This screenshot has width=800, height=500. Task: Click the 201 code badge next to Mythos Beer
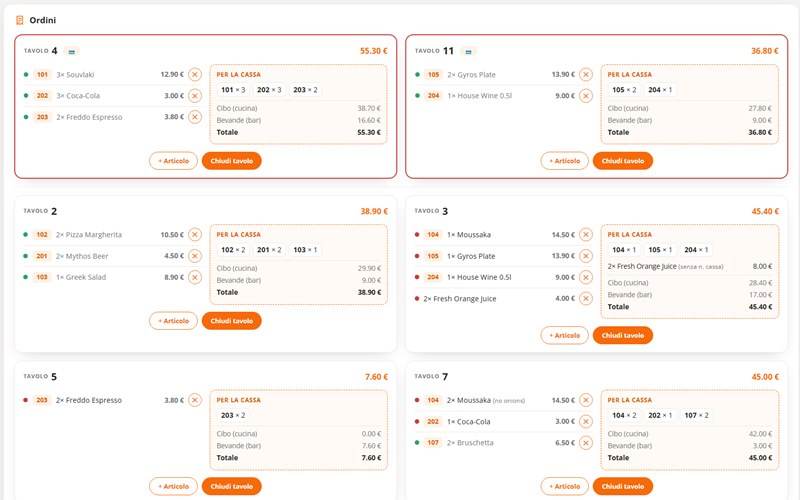click(42, 256)
